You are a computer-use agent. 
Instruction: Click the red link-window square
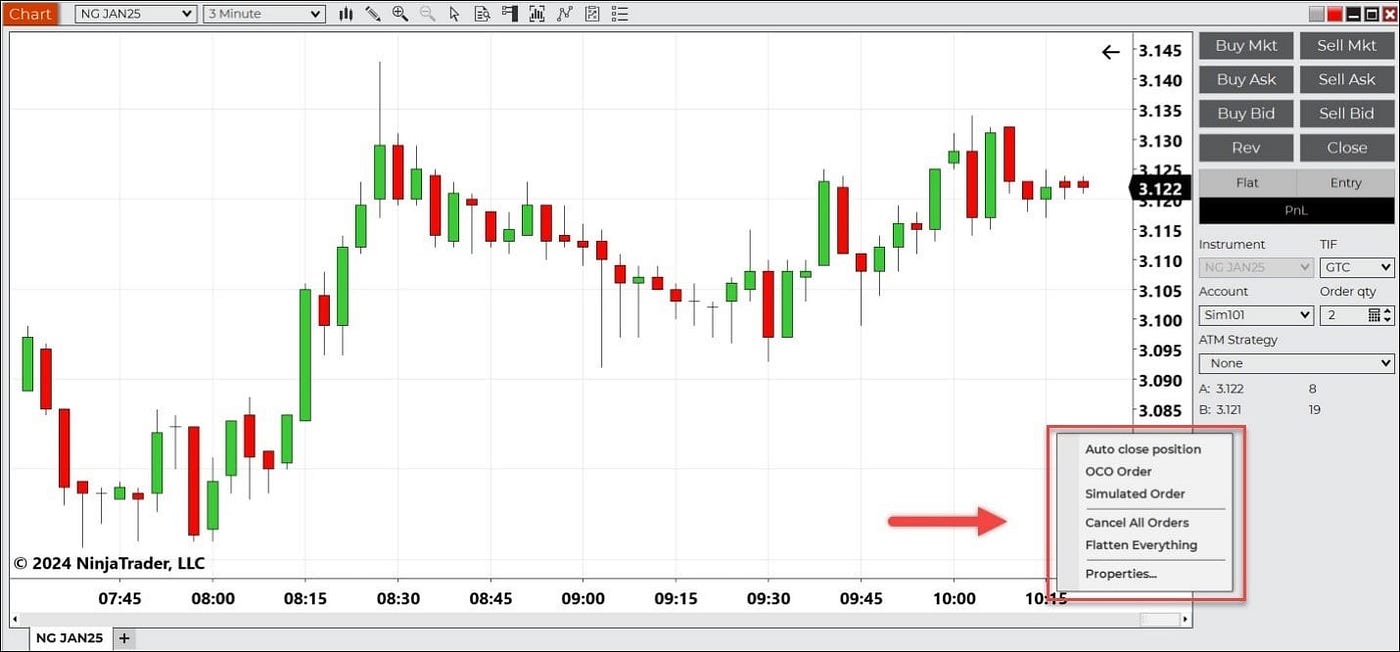coord(1335,14)
